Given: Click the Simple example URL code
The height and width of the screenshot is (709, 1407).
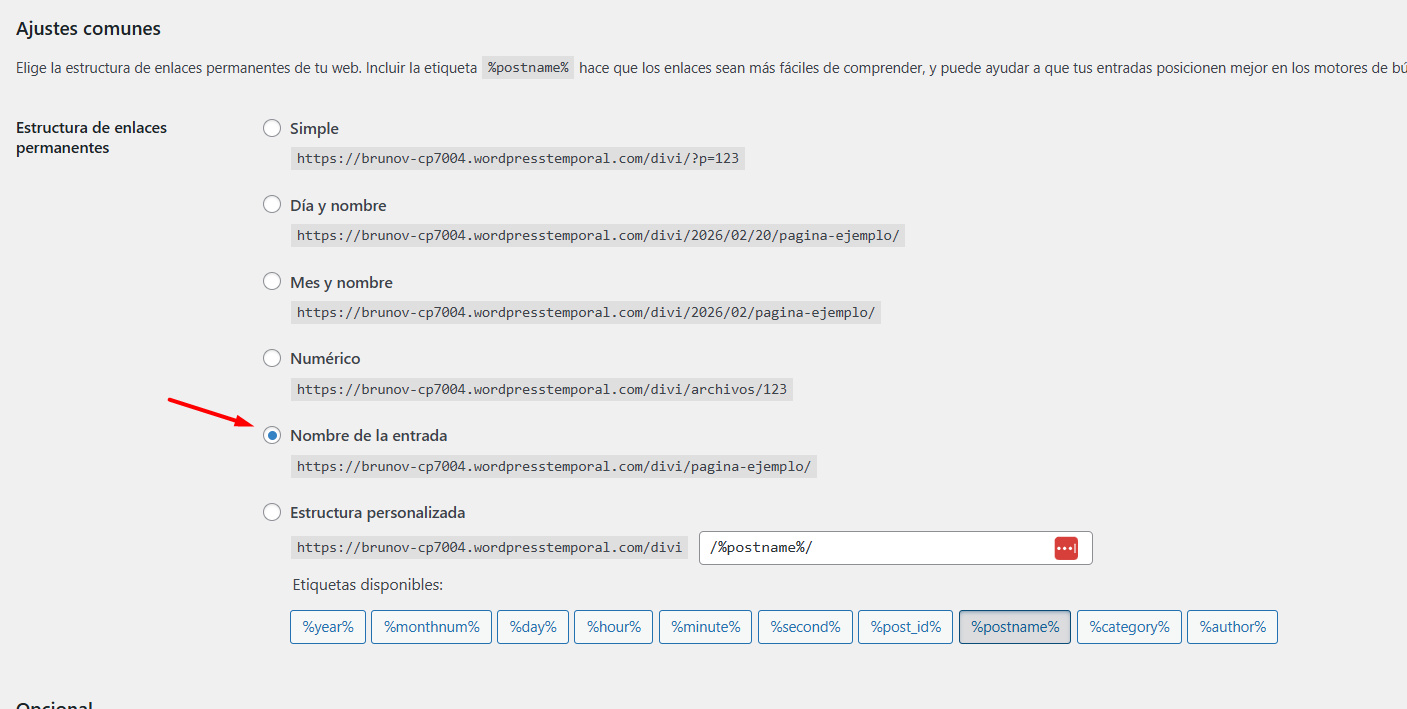Looking at the screenshot, I should point(517,158).
